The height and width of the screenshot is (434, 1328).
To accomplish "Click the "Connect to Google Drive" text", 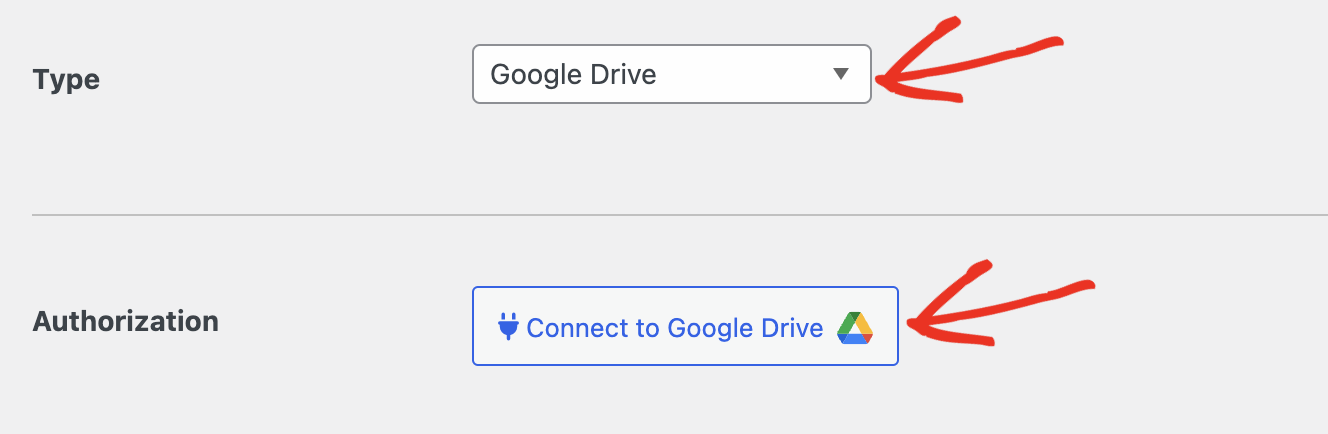I will pyautogui.click(x=675, y=328).
